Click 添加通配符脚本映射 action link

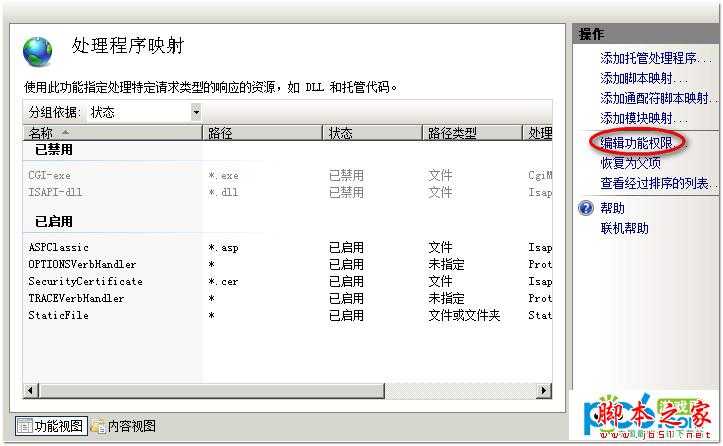(x=658, y=98)
